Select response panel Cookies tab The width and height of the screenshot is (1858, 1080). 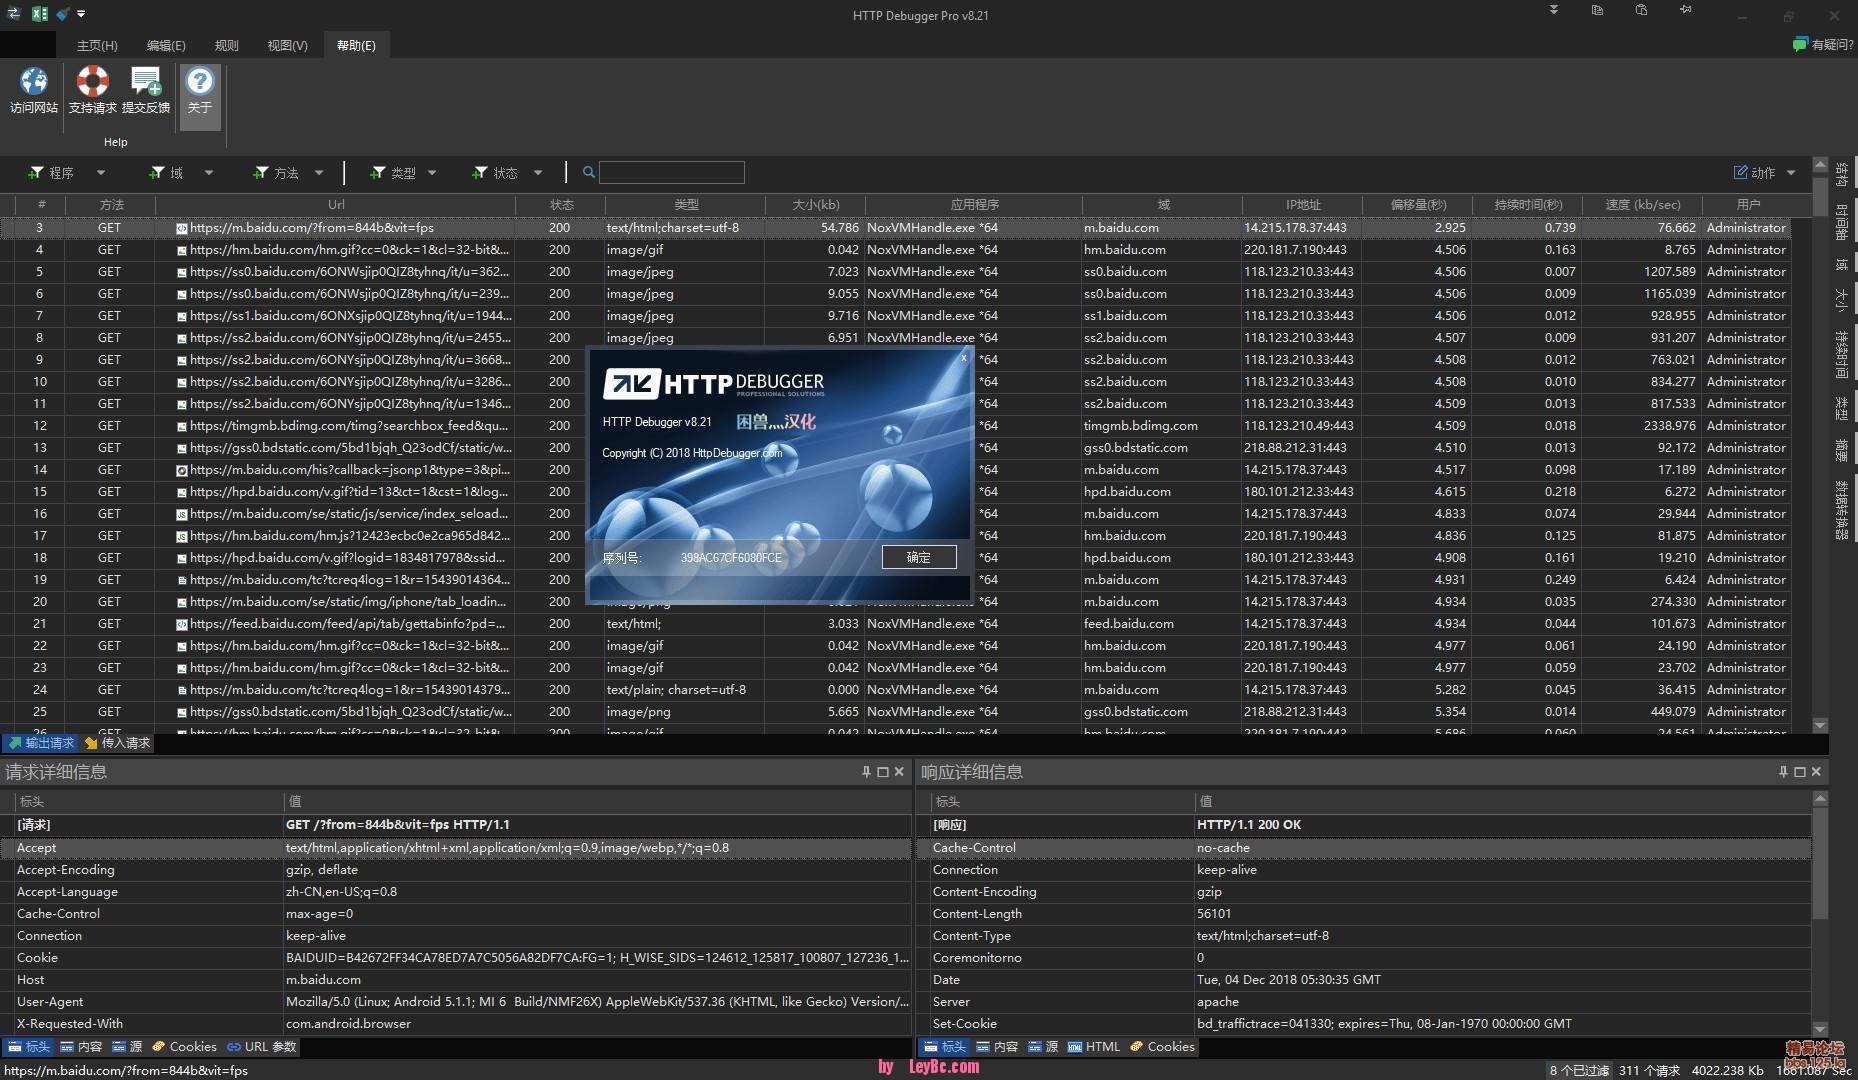[x=1162, y=1047]
